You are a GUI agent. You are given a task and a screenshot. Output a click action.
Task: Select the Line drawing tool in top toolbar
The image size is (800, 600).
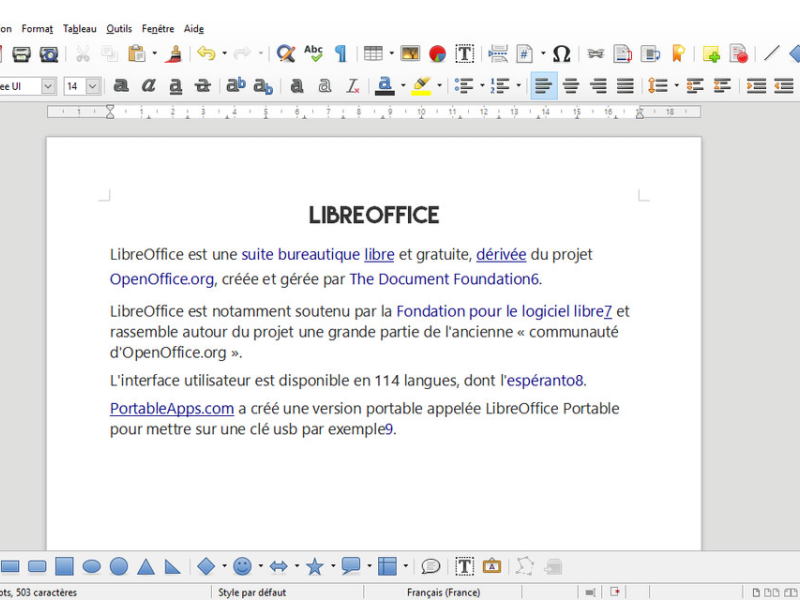(x=771, y=54)
